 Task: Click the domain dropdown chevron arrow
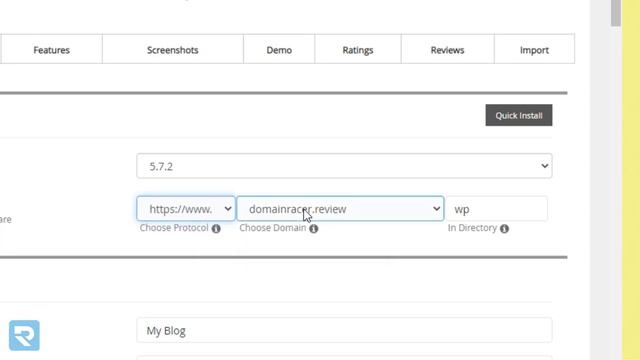[x=436, y=209]
